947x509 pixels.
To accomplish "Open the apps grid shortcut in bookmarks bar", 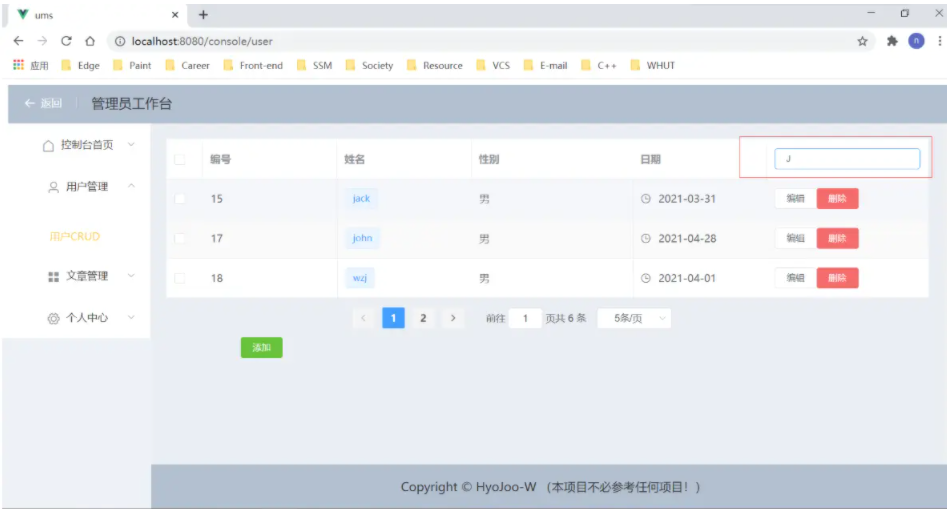I will [x=30, y=65].
